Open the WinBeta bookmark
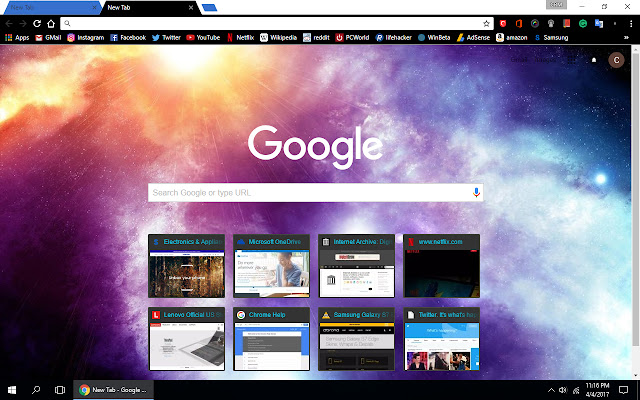The width and height of the screenshot is (640, 400). point(434,38)
